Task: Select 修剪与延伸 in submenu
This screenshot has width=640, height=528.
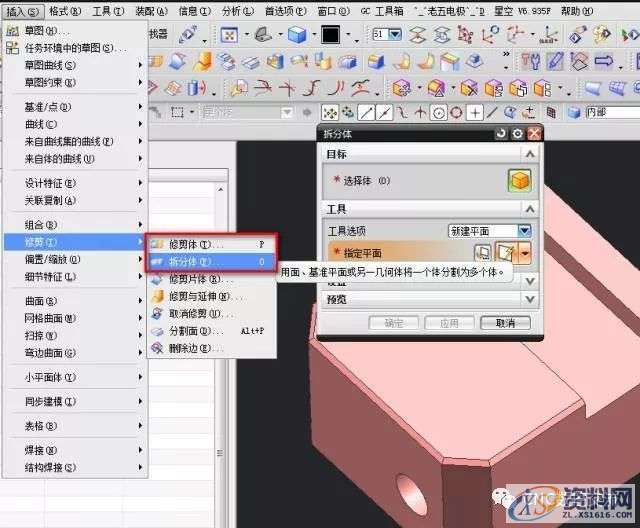Action: pos(211,296)
